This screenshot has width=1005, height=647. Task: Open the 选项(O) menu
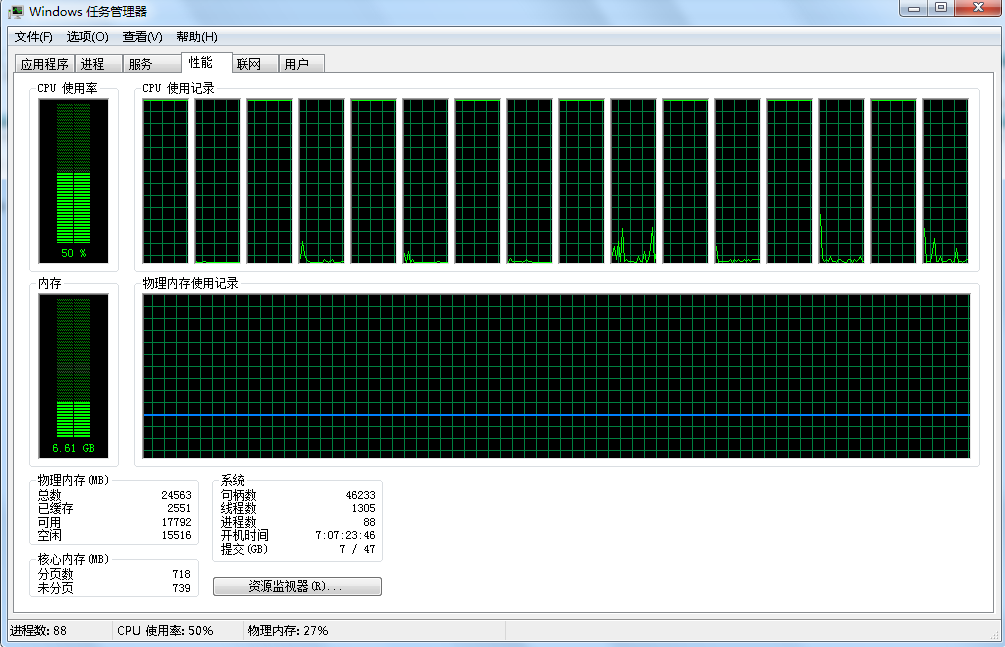pos(87,37)
